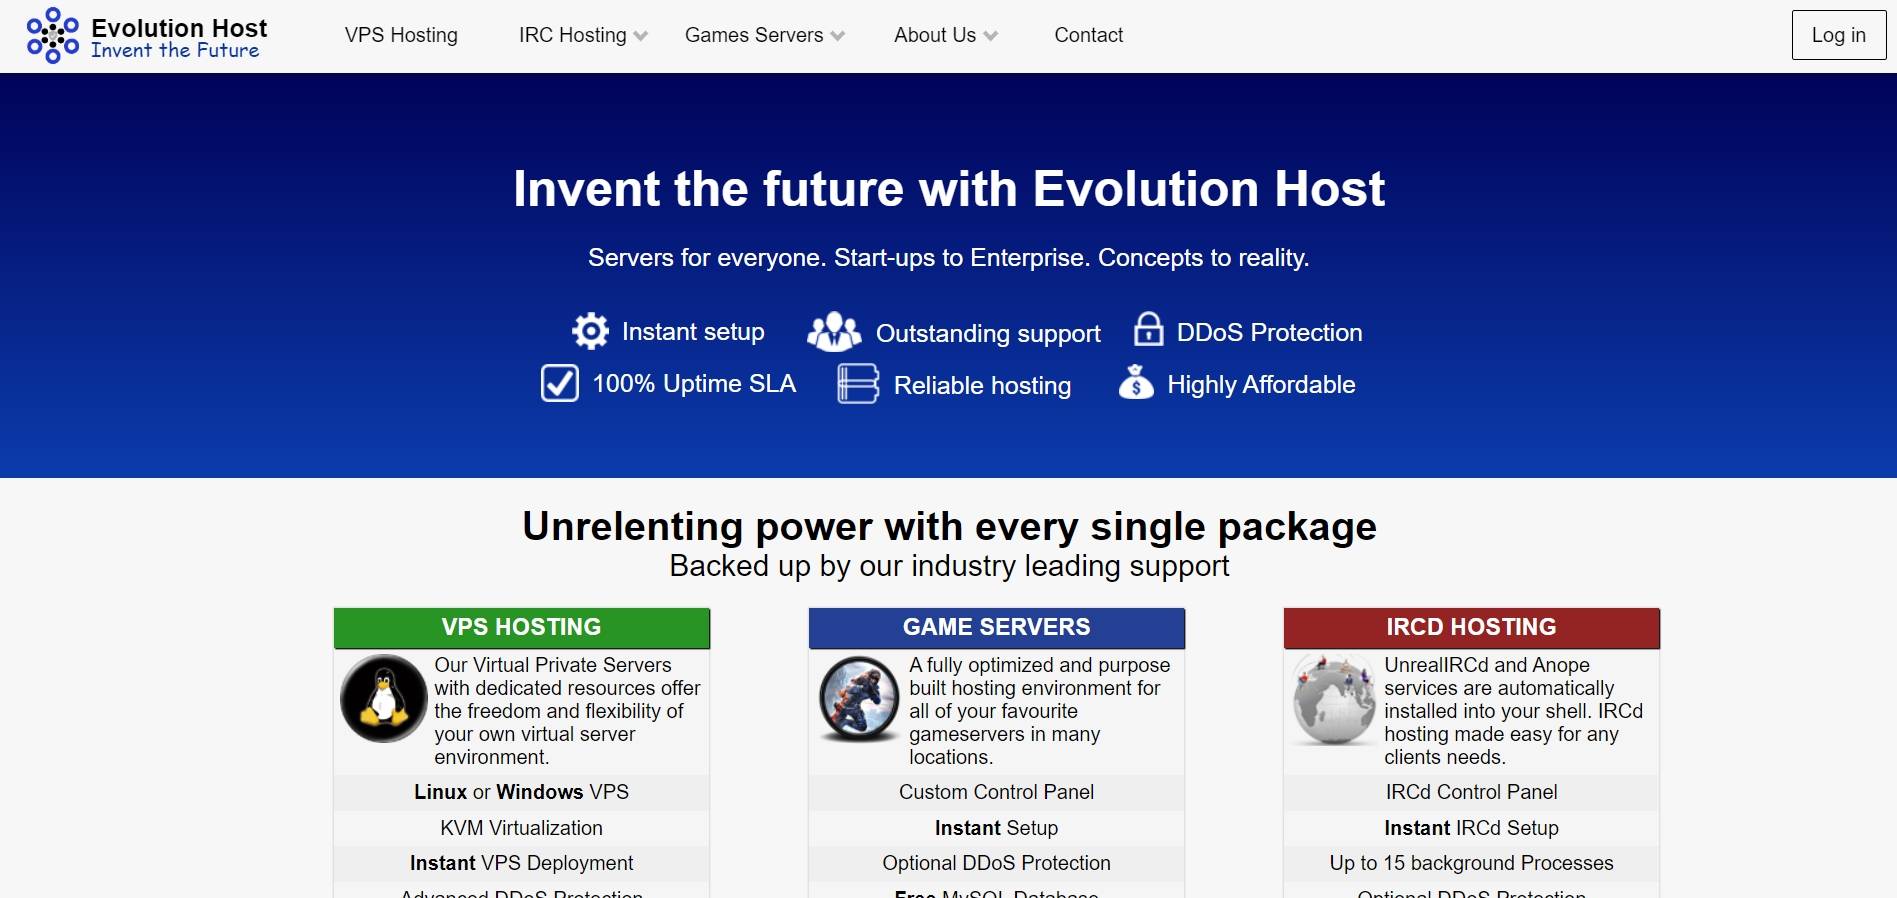The height and width of the screenshot is (898, 1897).
Task: Open the About Us menu item
Action: point(935,35)
